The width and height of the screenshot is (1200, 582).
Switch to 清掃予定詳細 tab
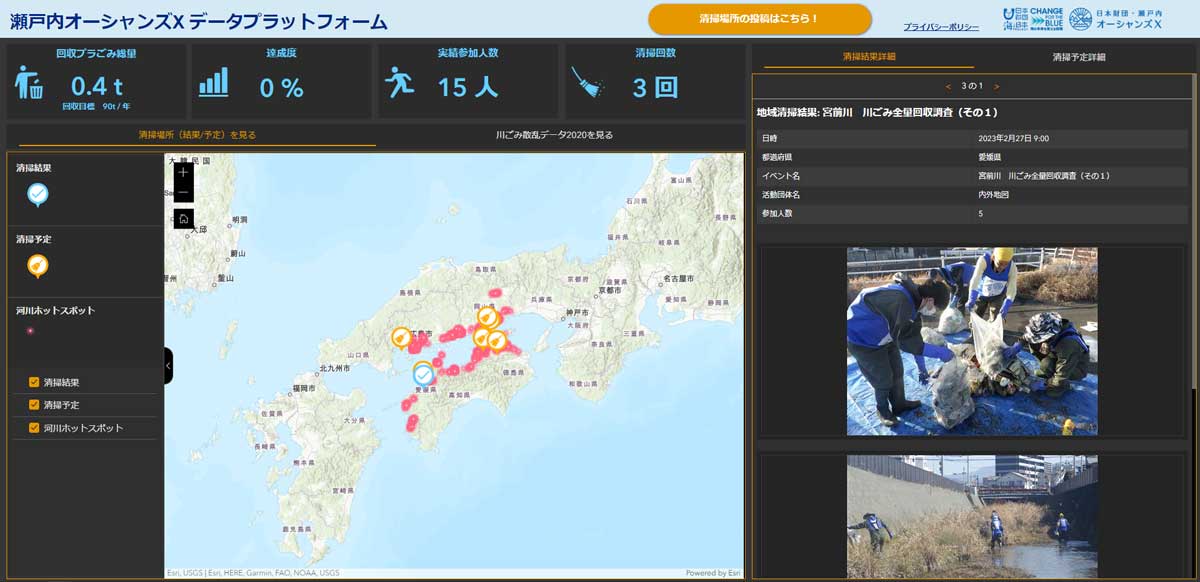tap(1078, 57)
